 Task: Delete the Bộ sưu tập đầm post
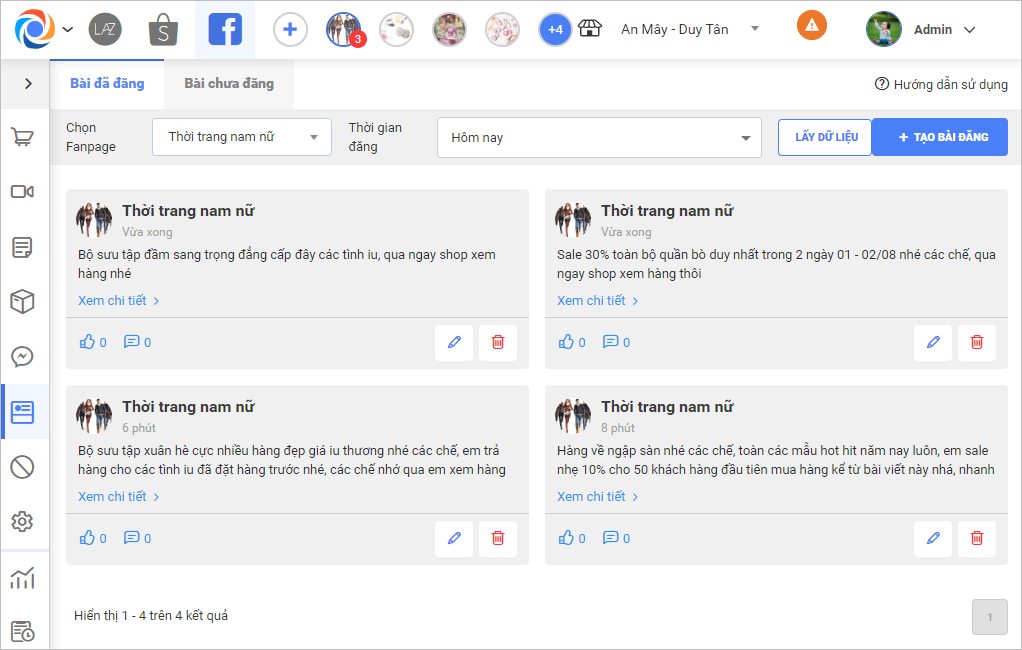click(x=498, y=343)
